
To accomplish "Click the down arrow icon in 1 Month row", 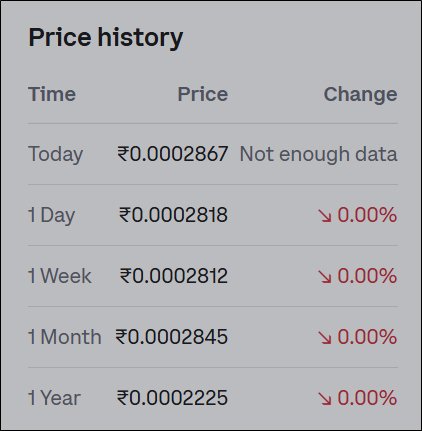I will tap(325, 338).
